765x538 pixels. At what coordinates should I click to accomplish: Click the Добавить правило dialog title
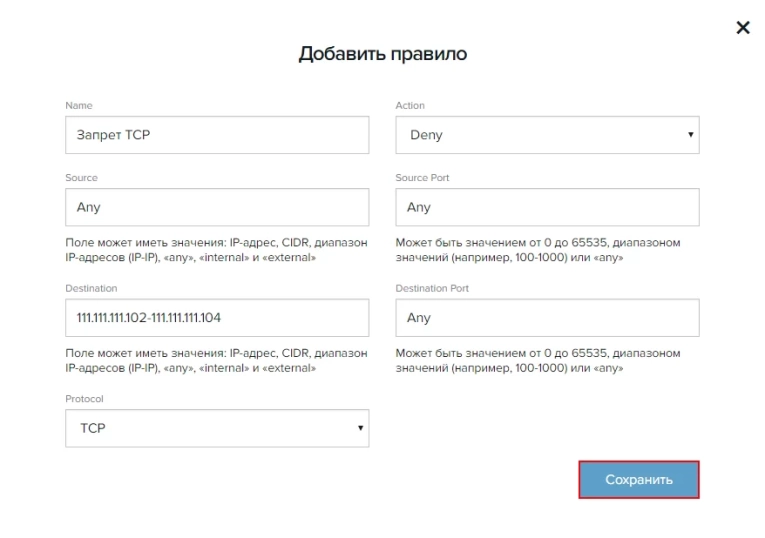tap(382, 54)
